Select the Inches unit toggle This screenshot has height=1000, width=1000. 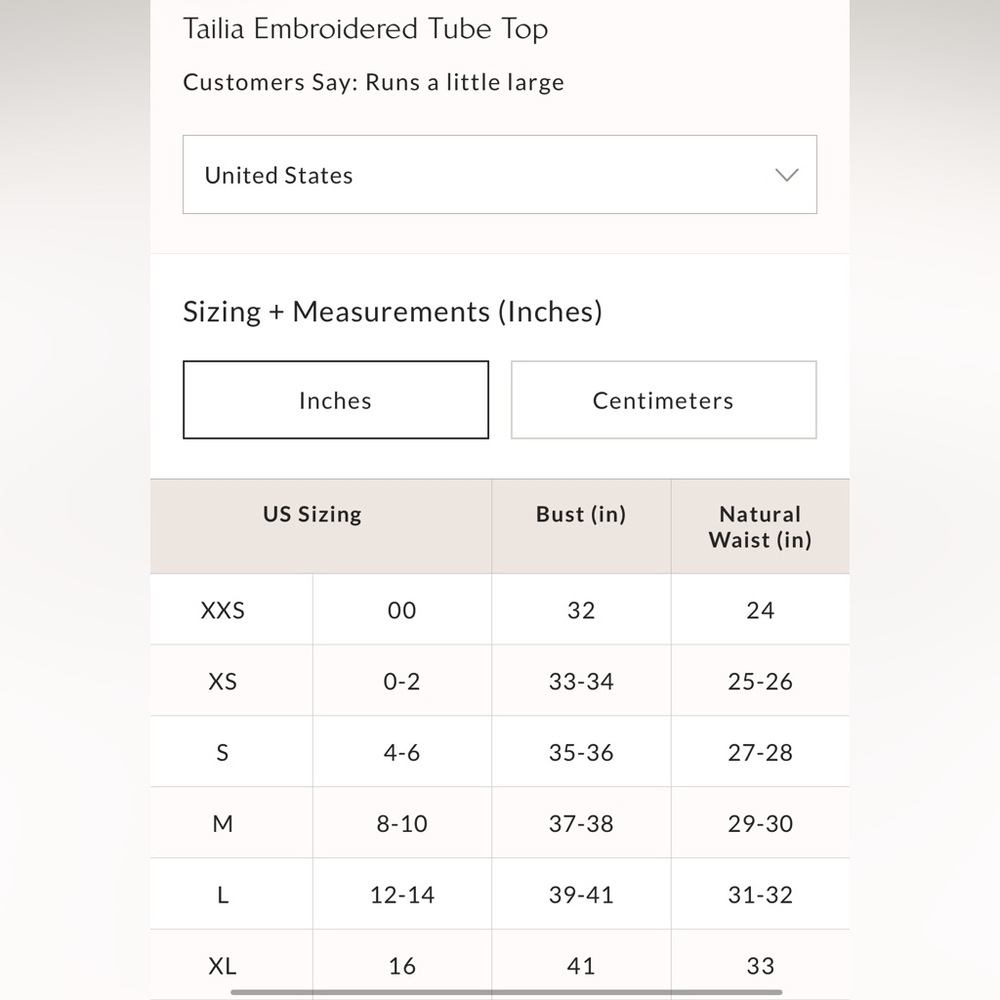coord(335,400)
